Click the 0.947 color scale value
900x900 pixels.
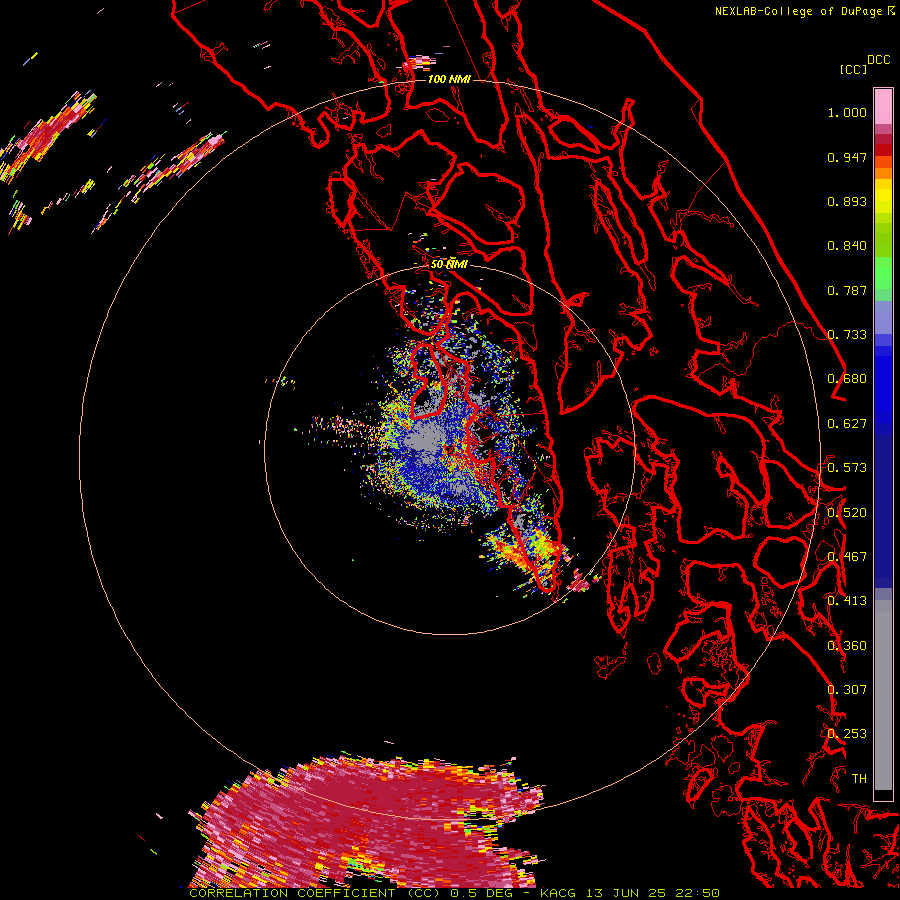click(847, 157)
